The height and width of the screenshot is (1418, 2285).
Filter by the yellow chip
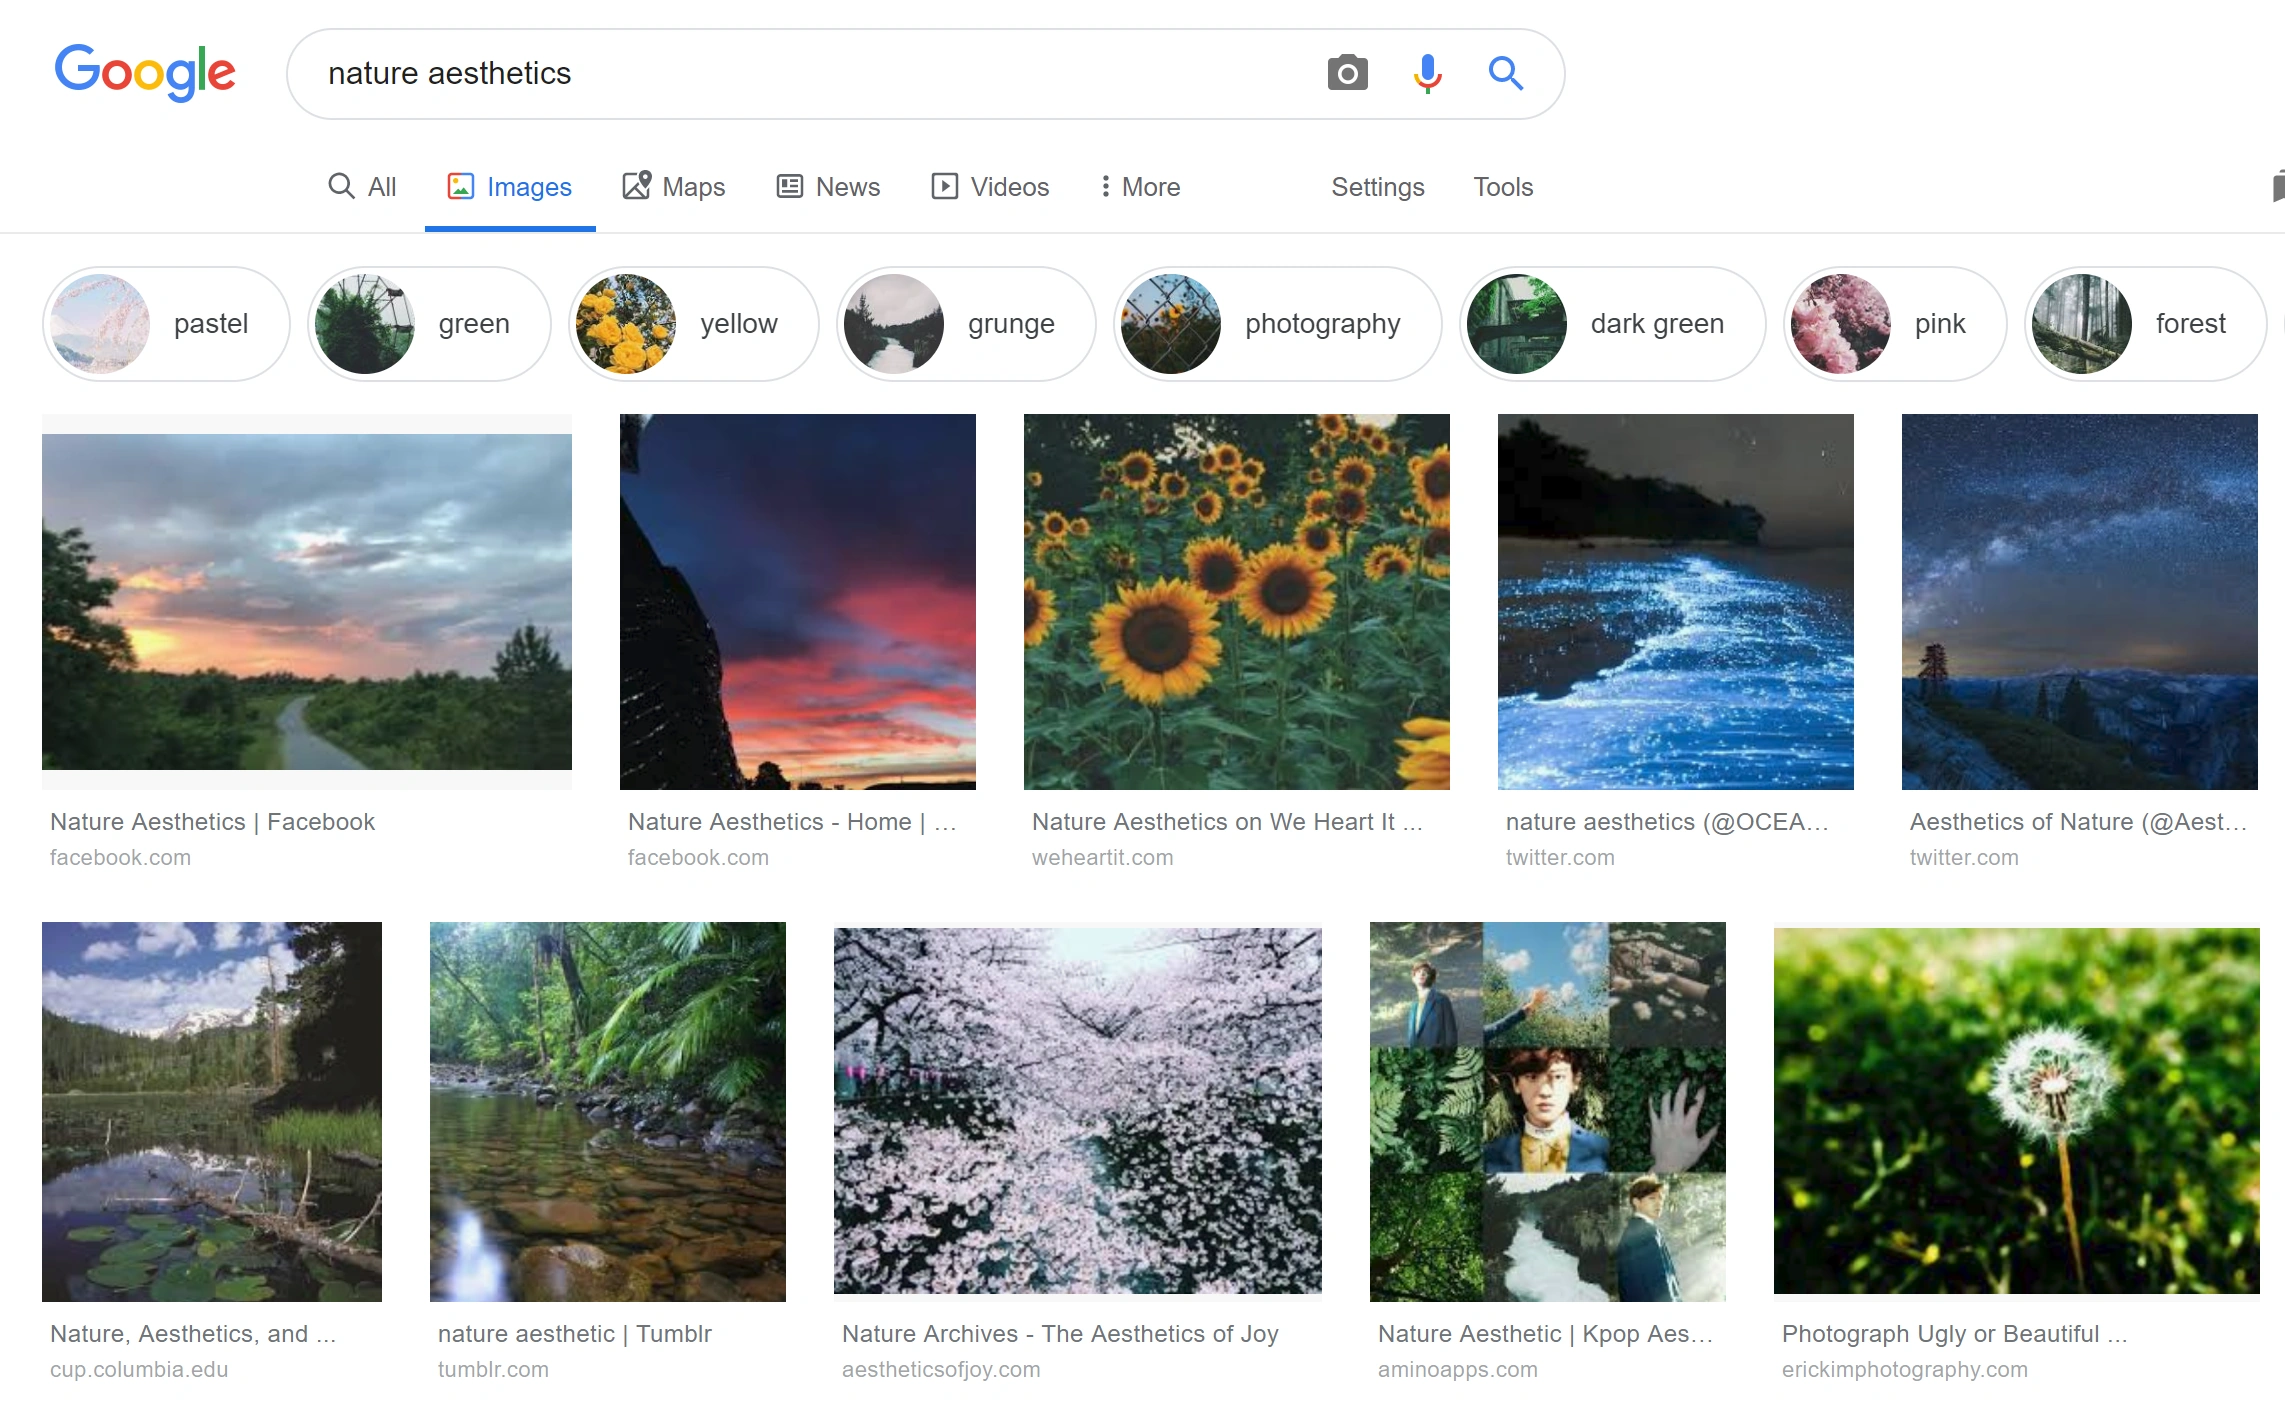693,324
